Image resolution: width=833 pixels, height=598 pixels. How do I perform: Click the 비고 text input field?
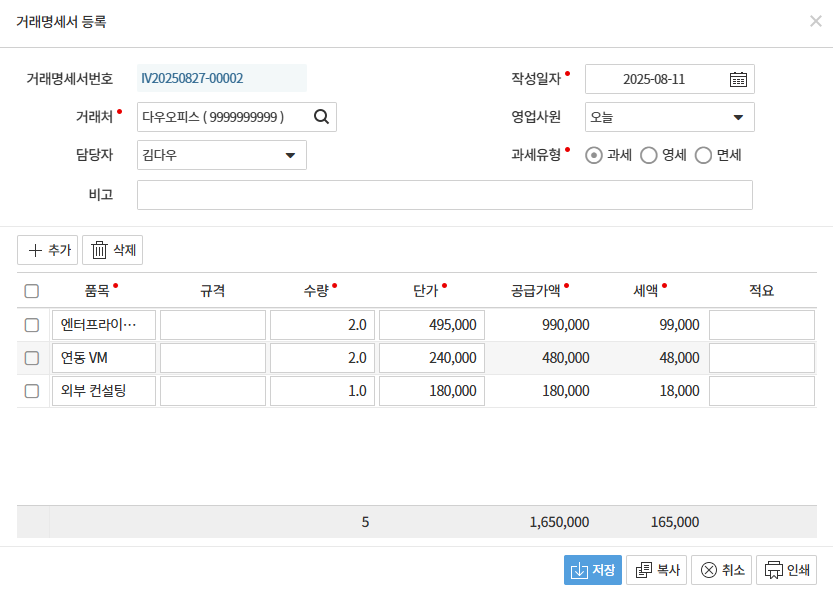[444, 195]
